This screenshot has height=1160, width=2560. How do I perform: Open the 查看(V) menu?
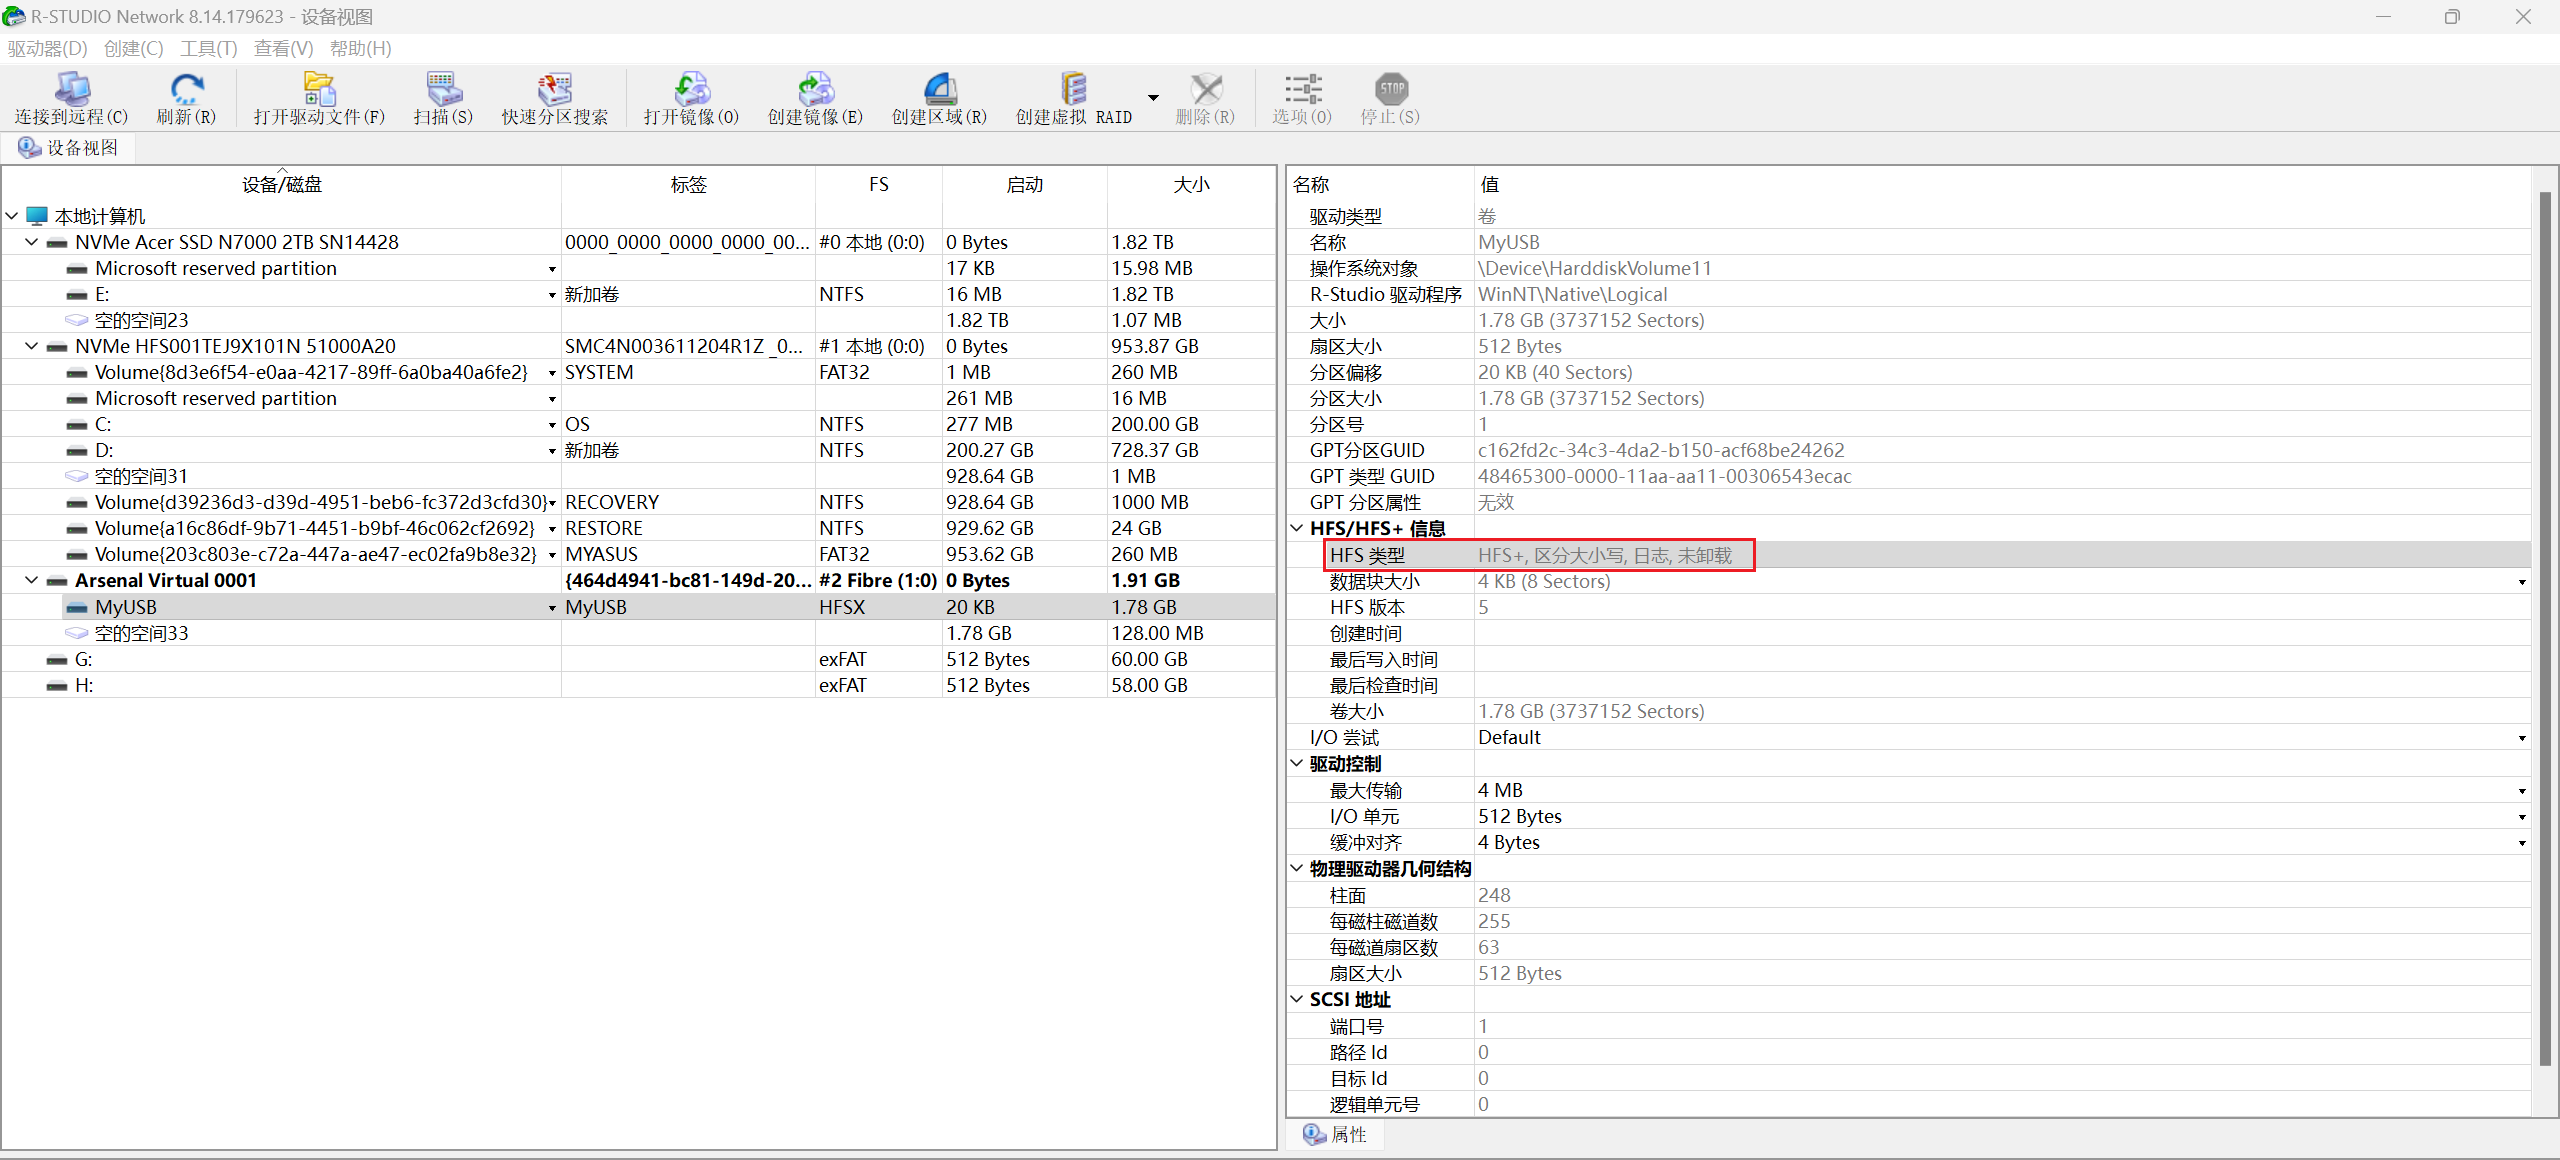coord(283,48)
